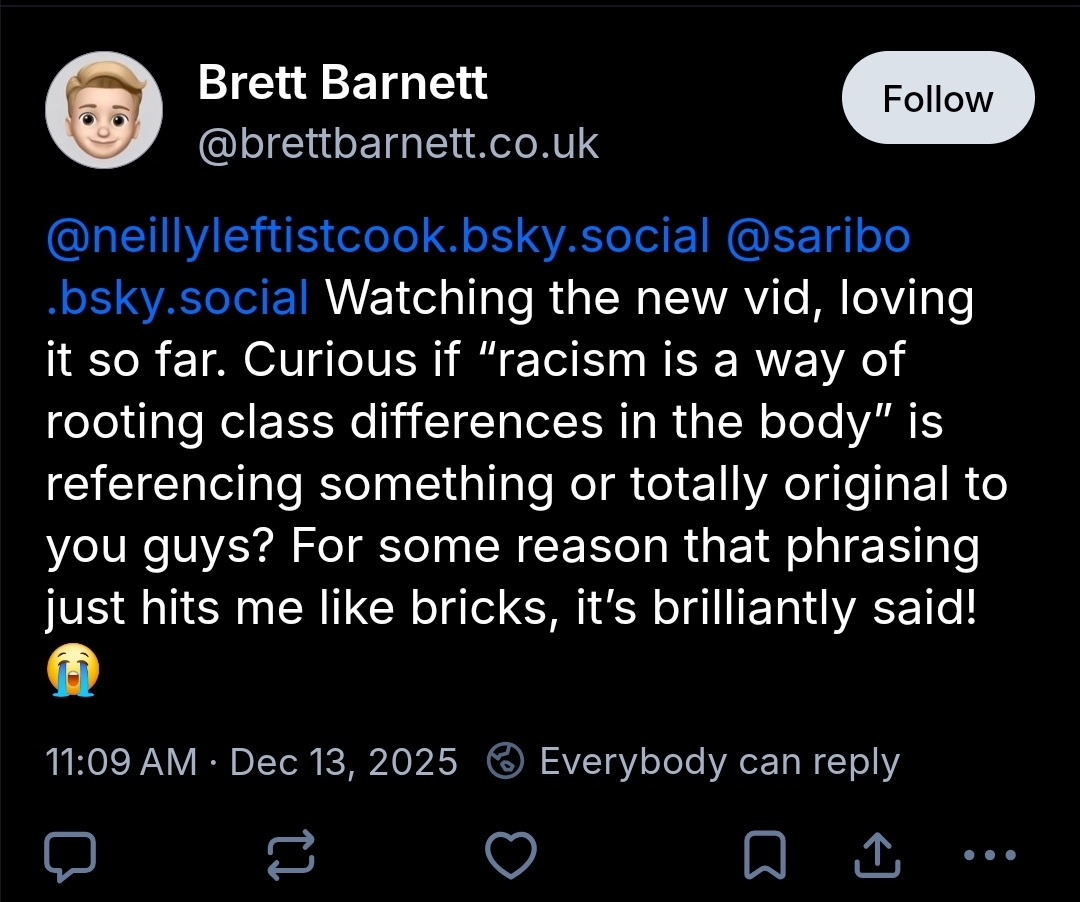Click the words "brilliantly said!"
The width and height of the screenshot is (1080, 902).
point(814,609)
